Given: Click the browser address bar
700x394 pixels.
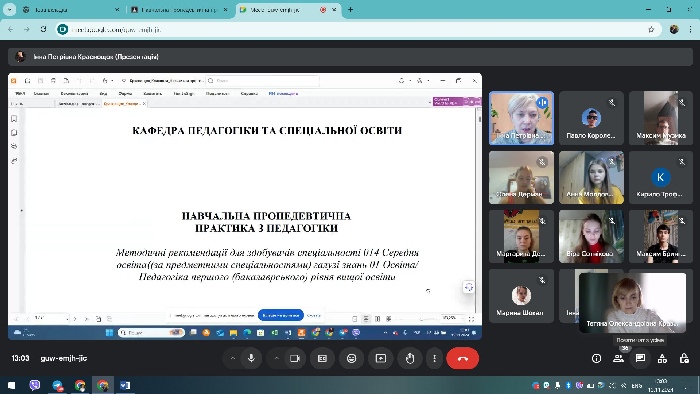Looking at the screenshot, I should coord(358,29).
